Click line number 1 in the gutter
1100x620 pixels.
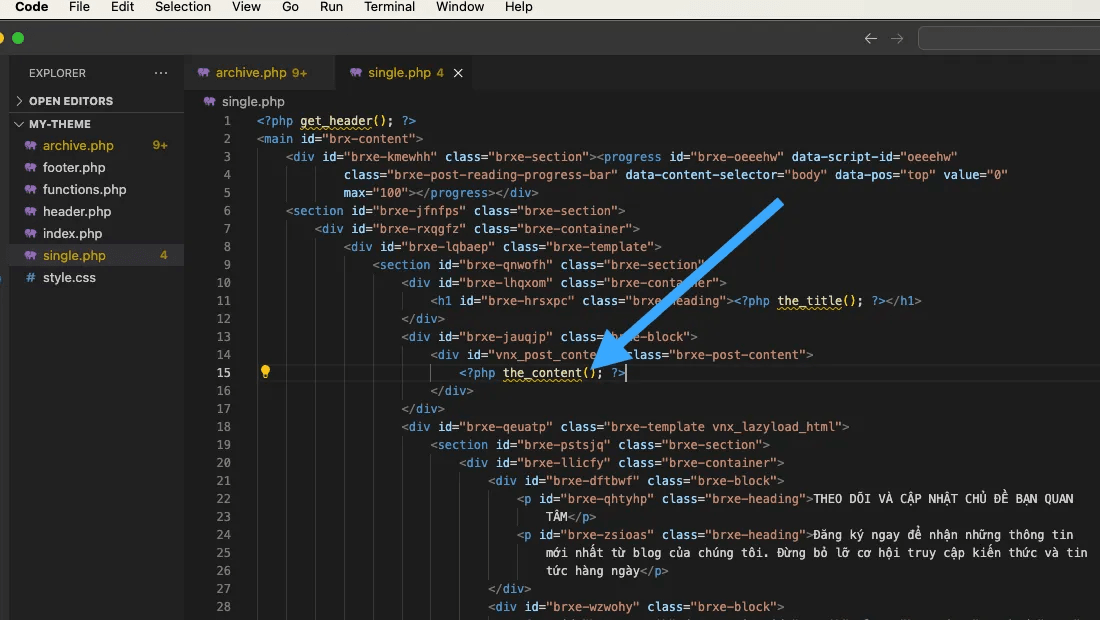tap(227, 121)
